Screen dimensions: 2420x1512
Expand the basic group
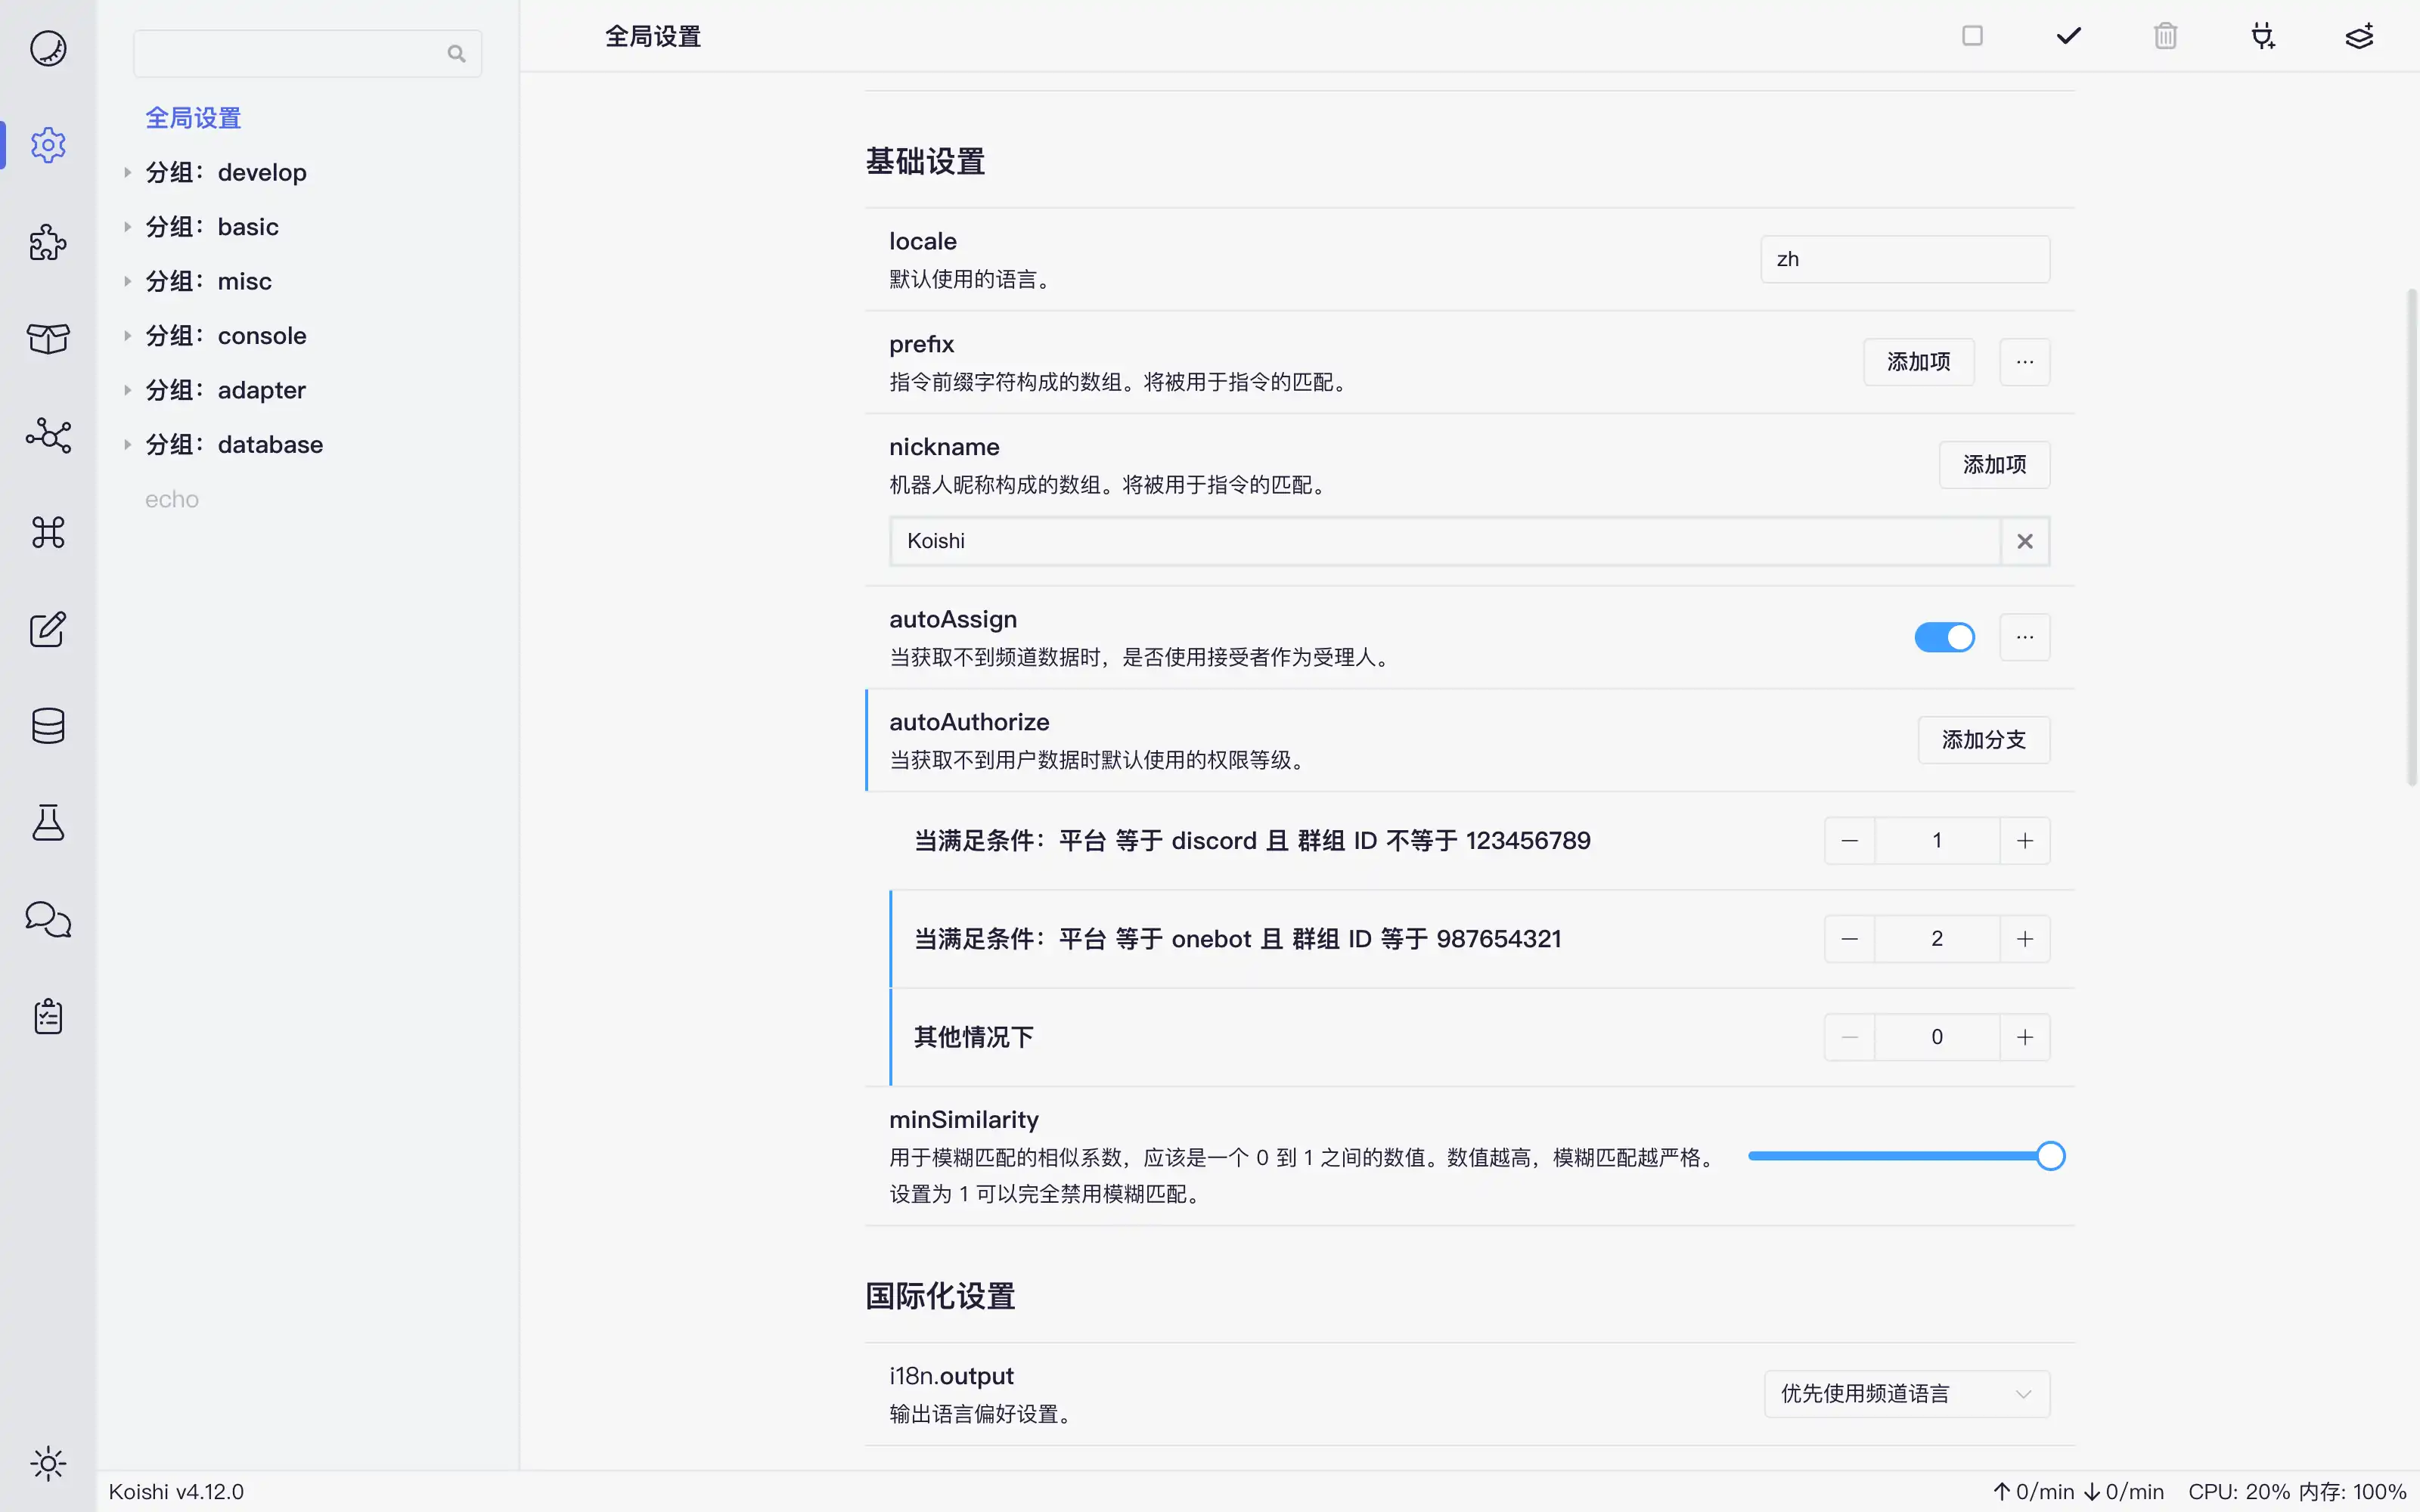tap(127, 227)
